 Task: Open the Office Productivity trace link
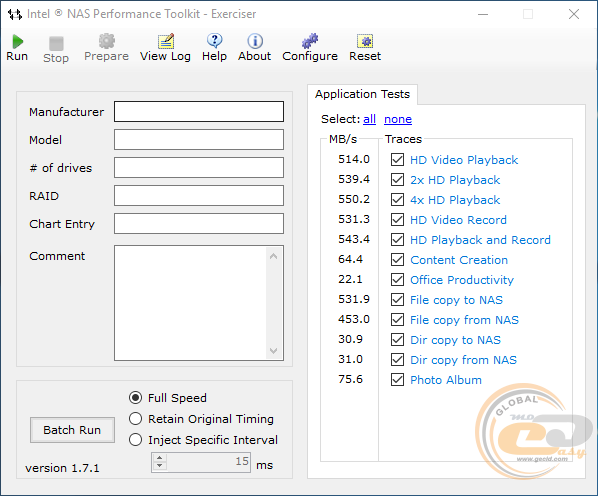[x=462, y=280]
